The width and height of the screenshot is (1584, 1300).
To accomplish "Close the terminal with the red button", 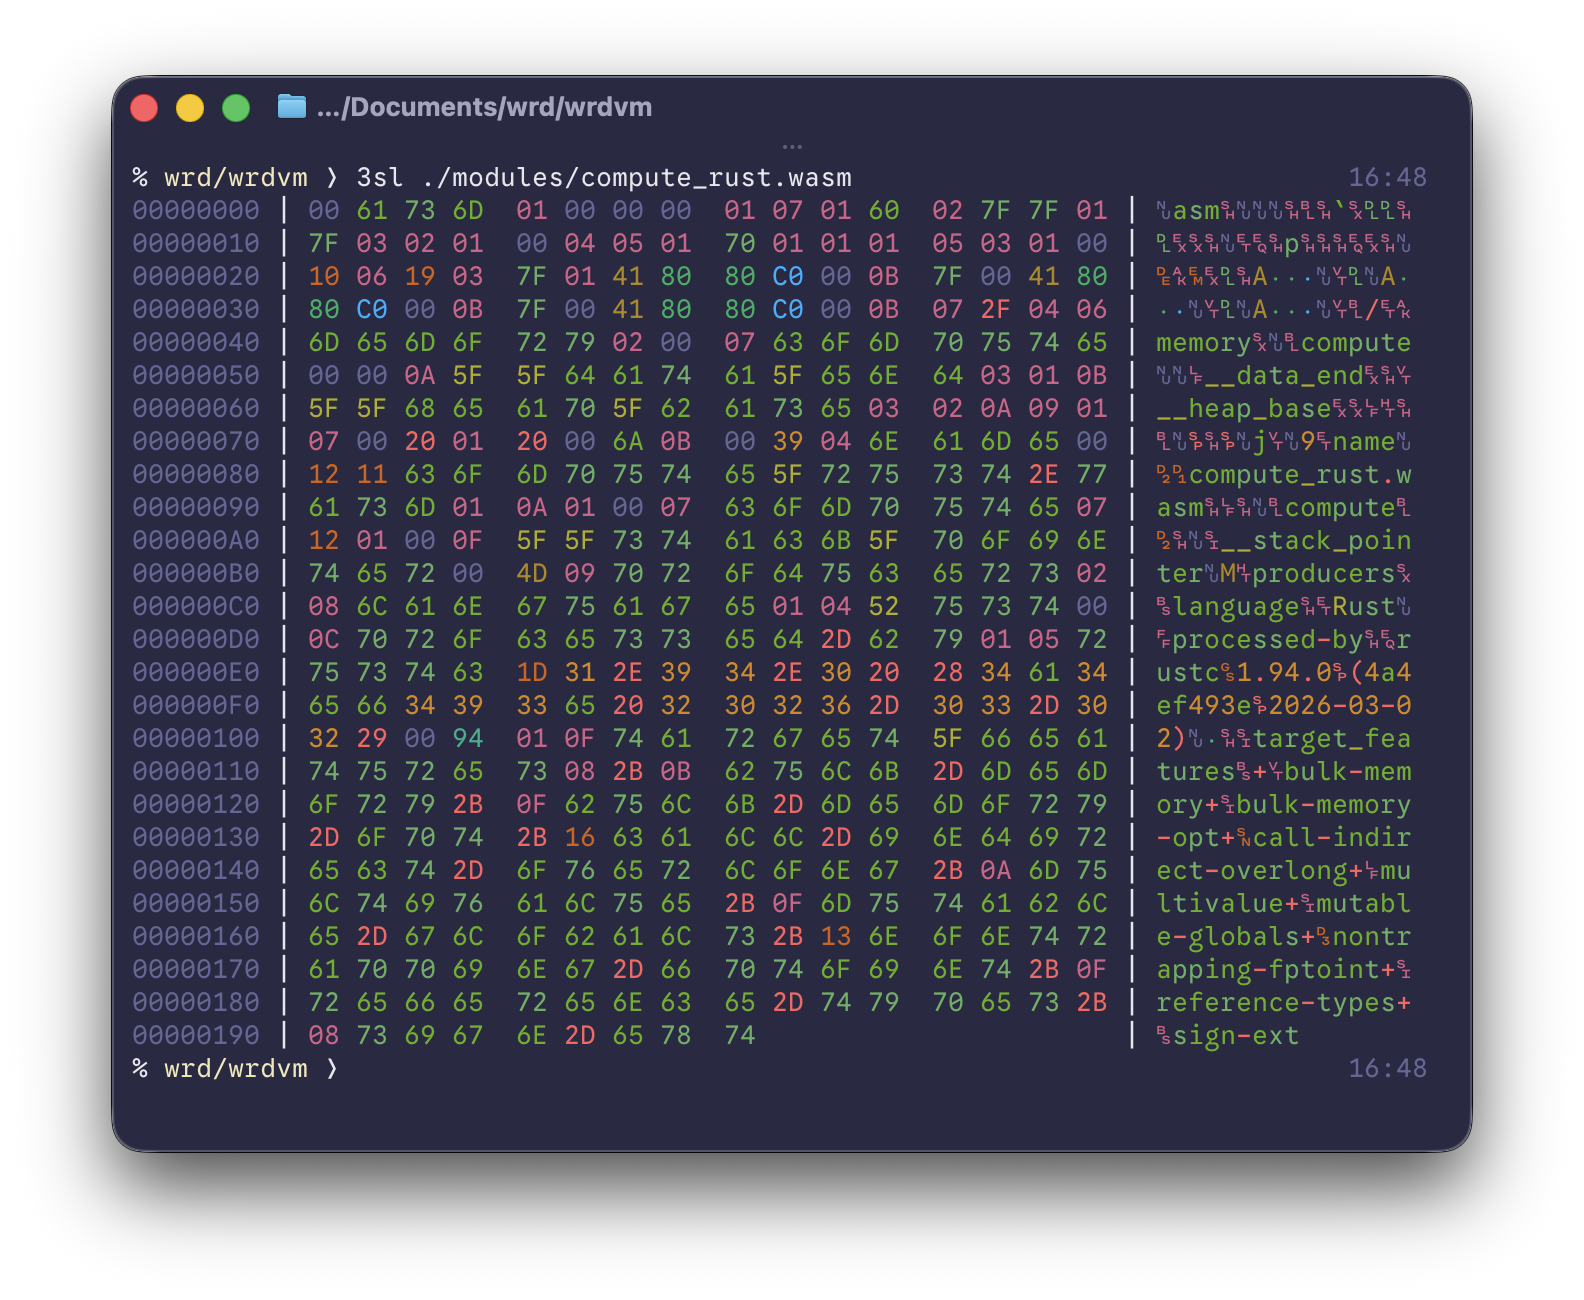I will [144, 108].
